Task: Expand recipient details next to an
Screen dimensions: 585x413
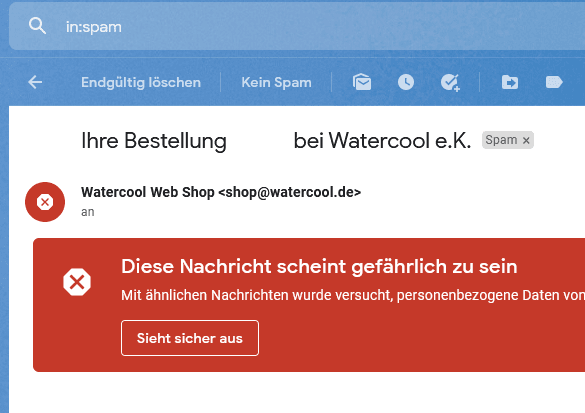Action: coord(88,212)
